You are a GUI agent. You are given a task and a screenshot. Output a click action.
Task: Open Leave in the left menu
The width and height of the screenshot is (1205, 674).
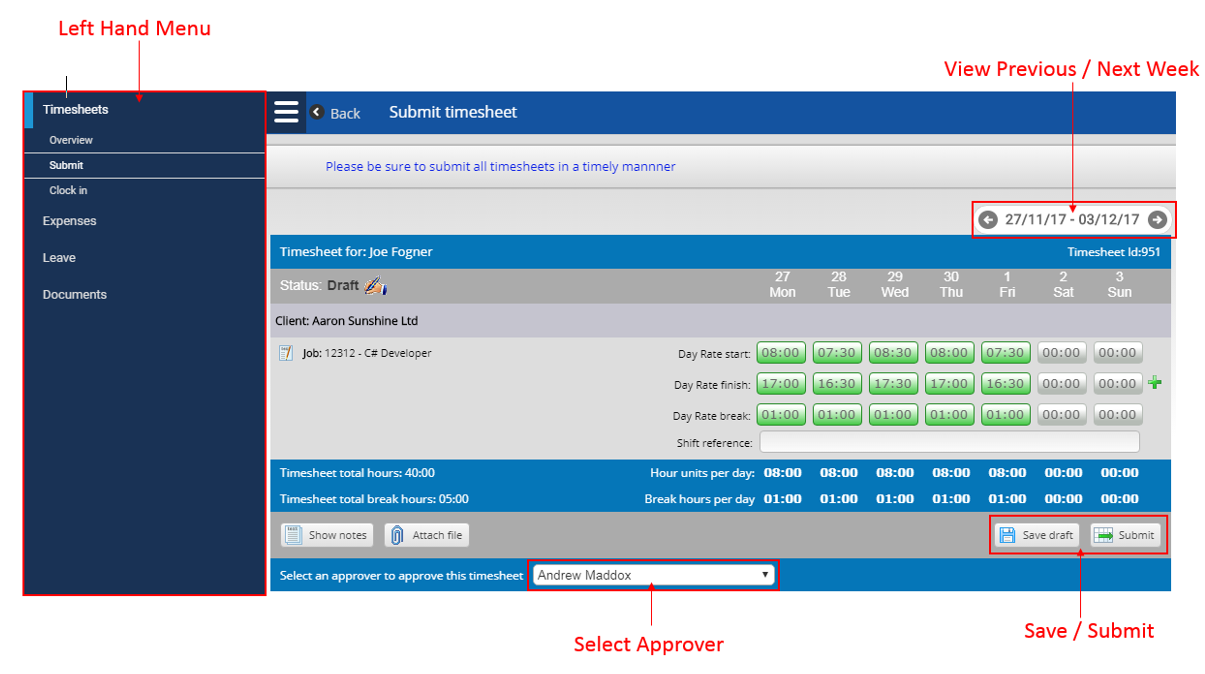59,258
